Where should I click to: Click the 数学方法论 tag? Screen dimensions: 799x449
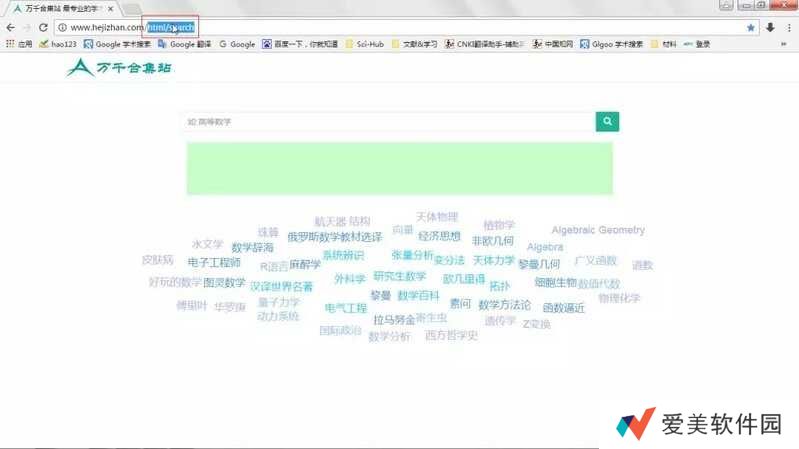(x=504, y=305)
